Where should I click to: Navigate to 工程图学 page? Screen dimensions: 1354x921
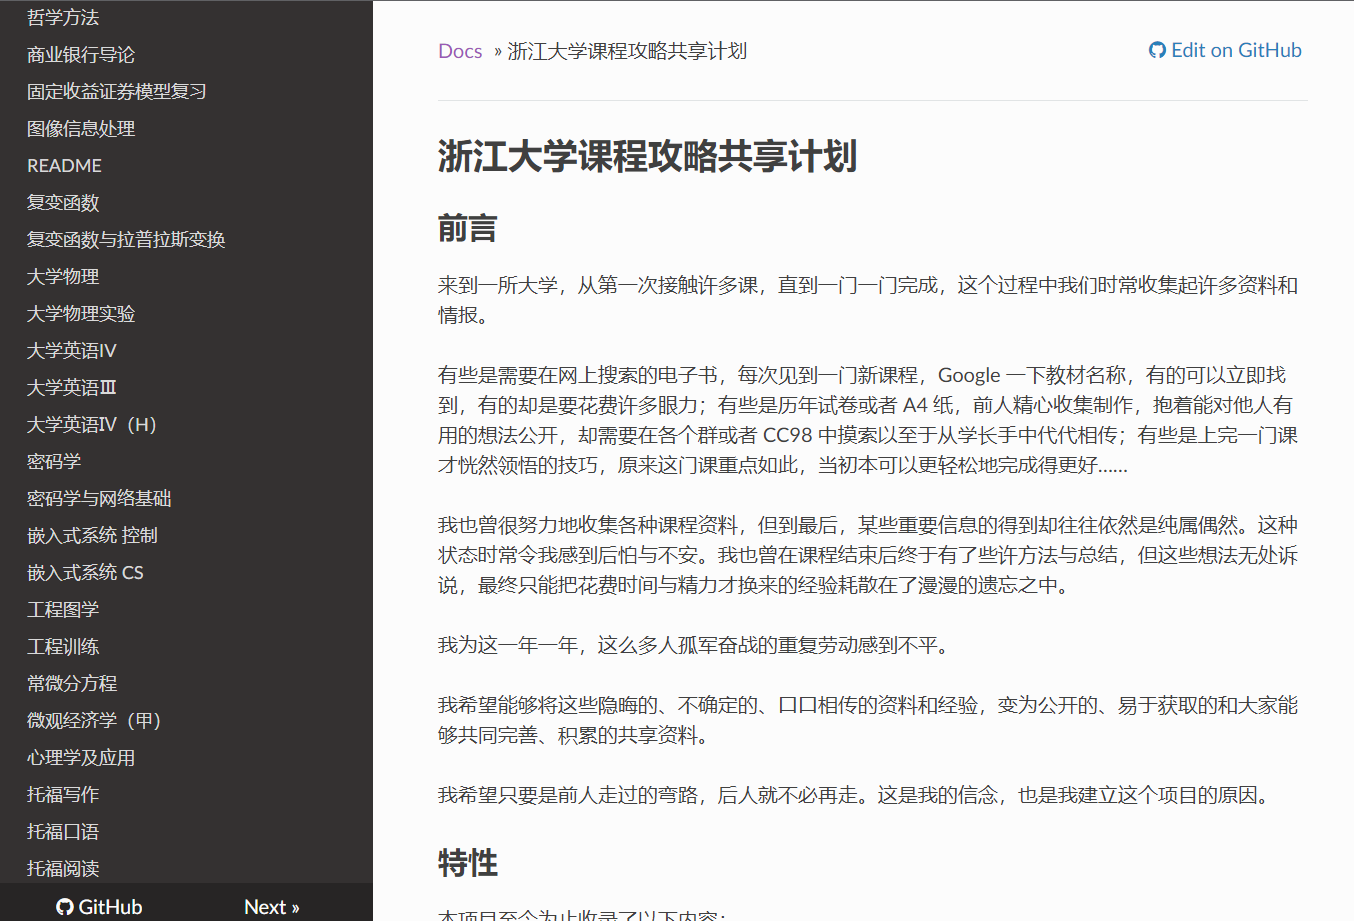(x=63, y=610)
